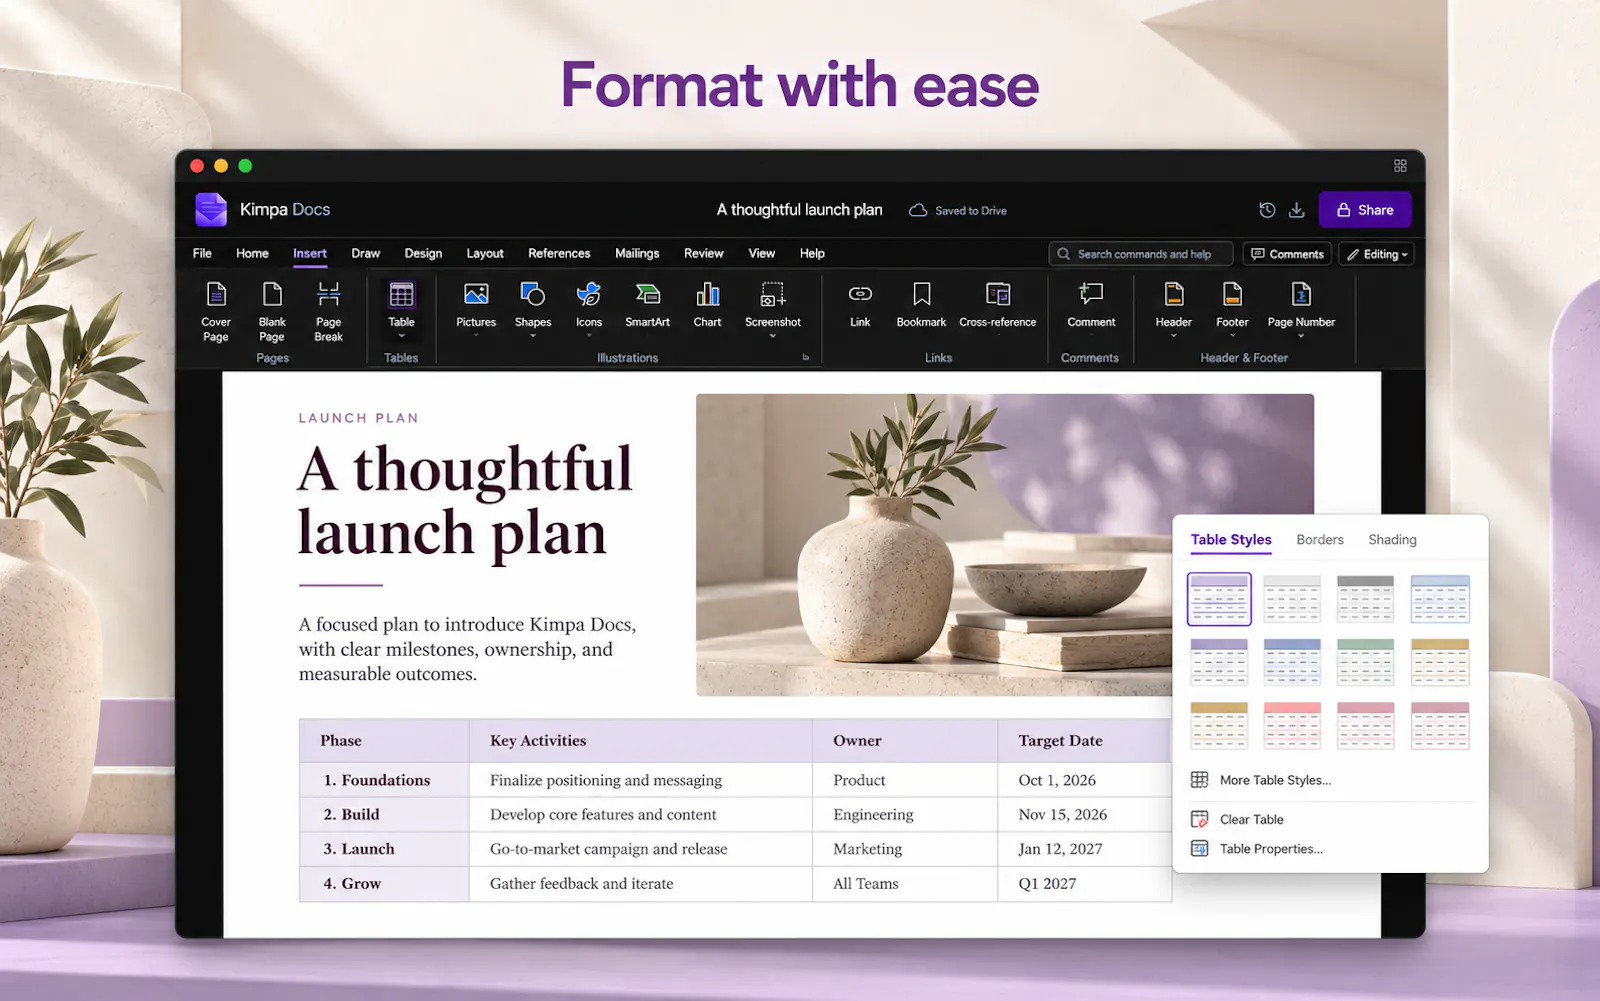The image size is (1600, 1001).
Task: Open the Insert ribbon tab
Action: pyautogui.click(x=310, y=253)
